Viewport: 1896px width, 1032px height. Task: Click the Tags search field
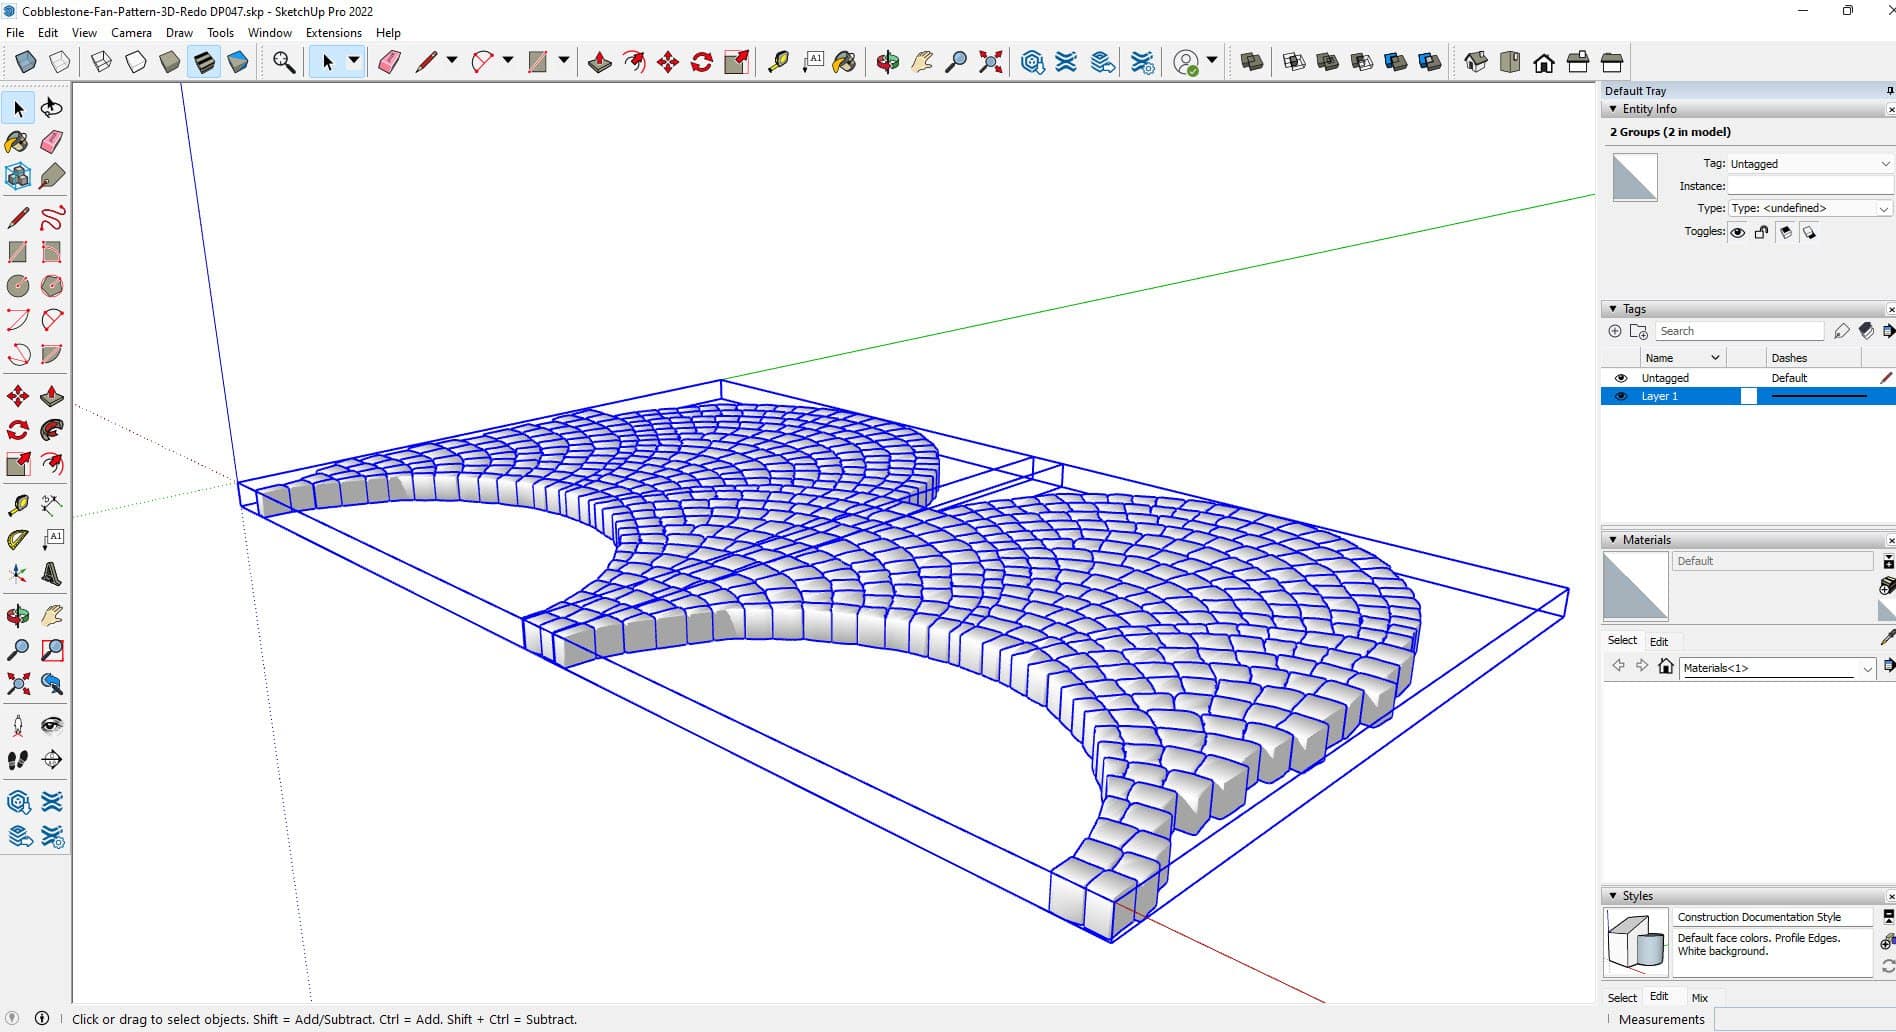coord(1739,331)
